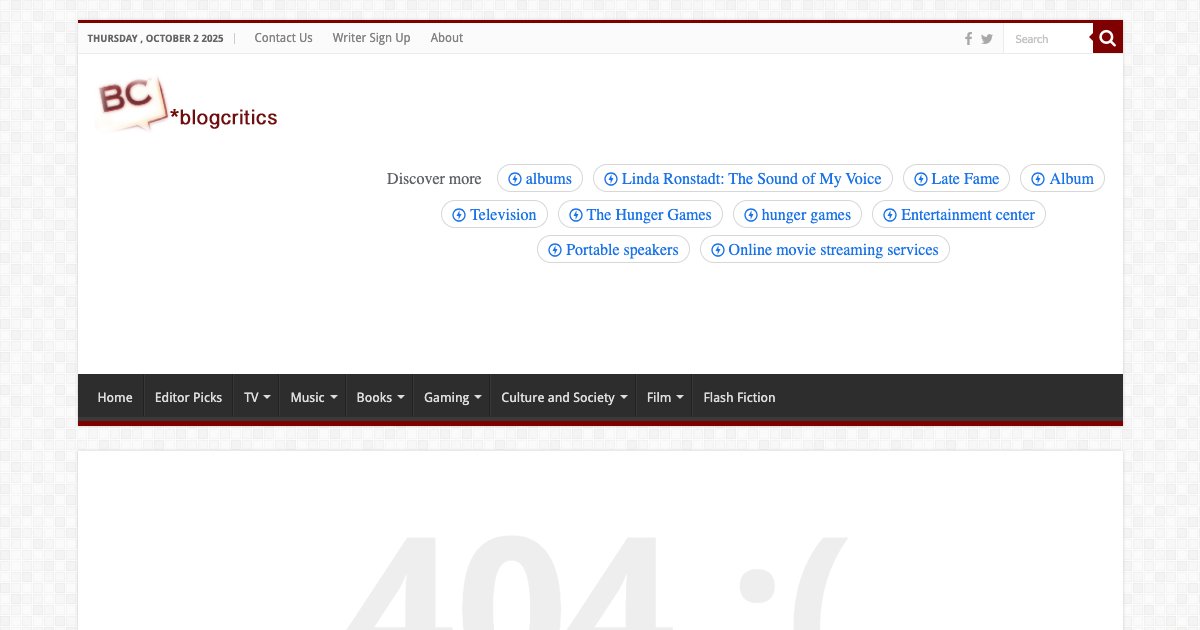Image resolution: width=1200 pixels, height=630 pixels.
Task: Click the arrow icon beside Portable speakers
Action: pos(555,250)
